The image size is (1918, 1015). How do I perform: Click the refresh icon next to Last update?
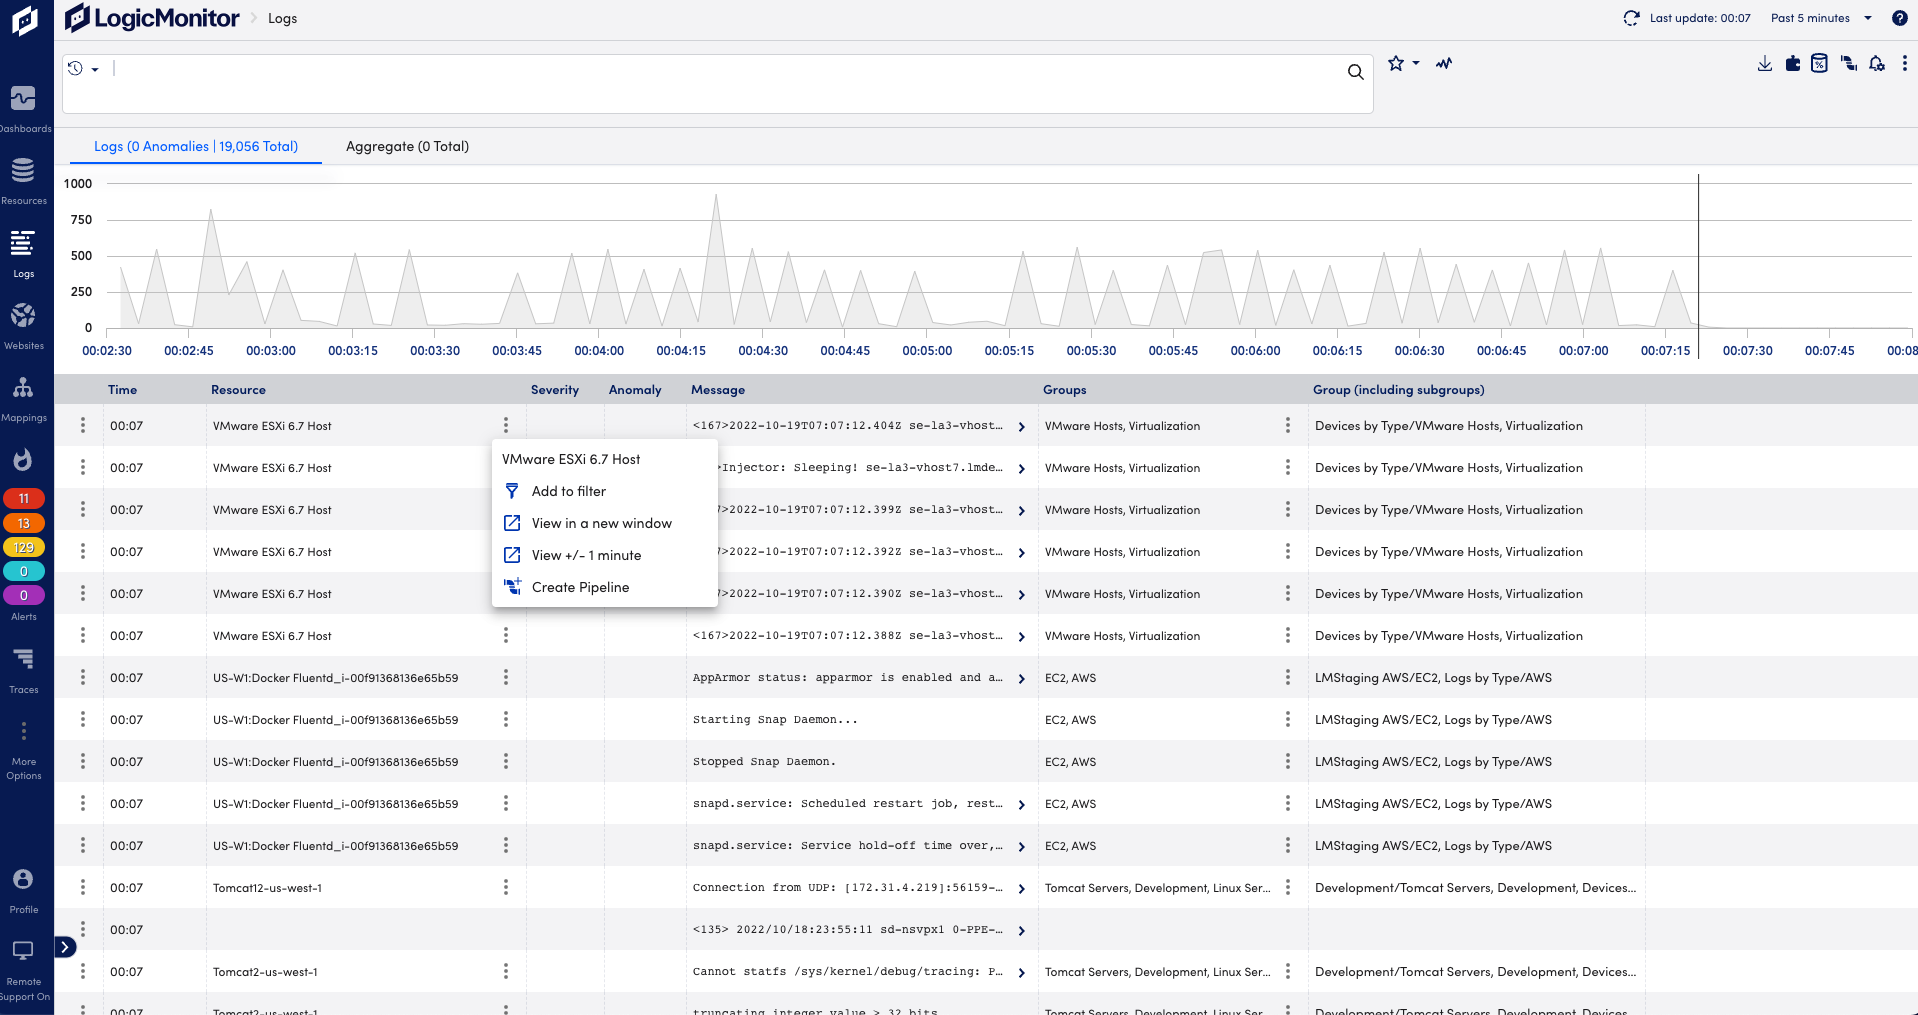pyautogui.click(x=1630, y=17)
